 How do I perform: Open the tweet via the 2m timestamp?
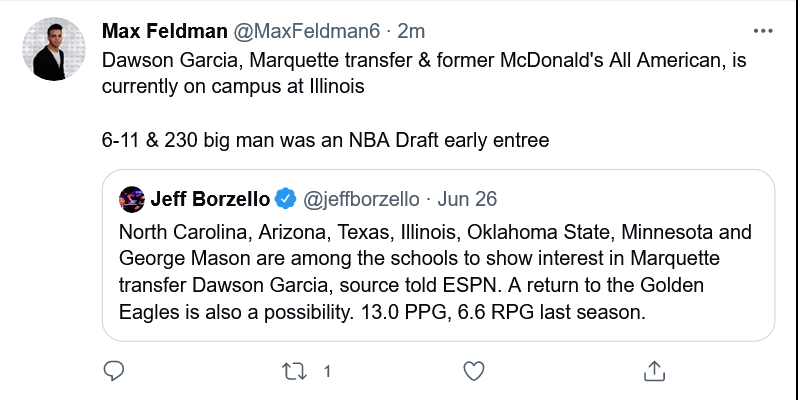point(386,31)
